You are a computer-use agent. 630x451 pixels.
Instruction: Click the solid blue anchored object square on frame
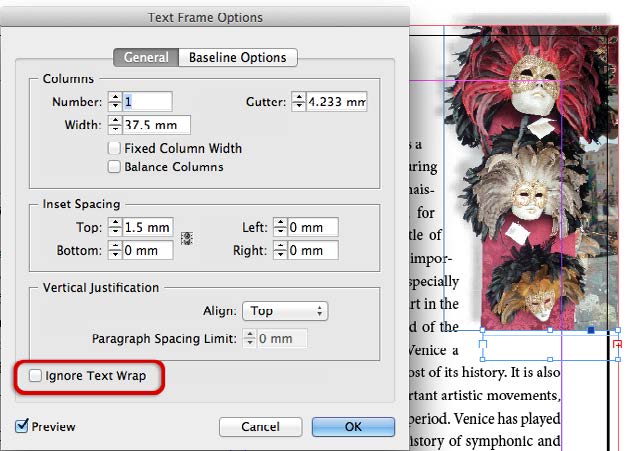pos(591,330)
